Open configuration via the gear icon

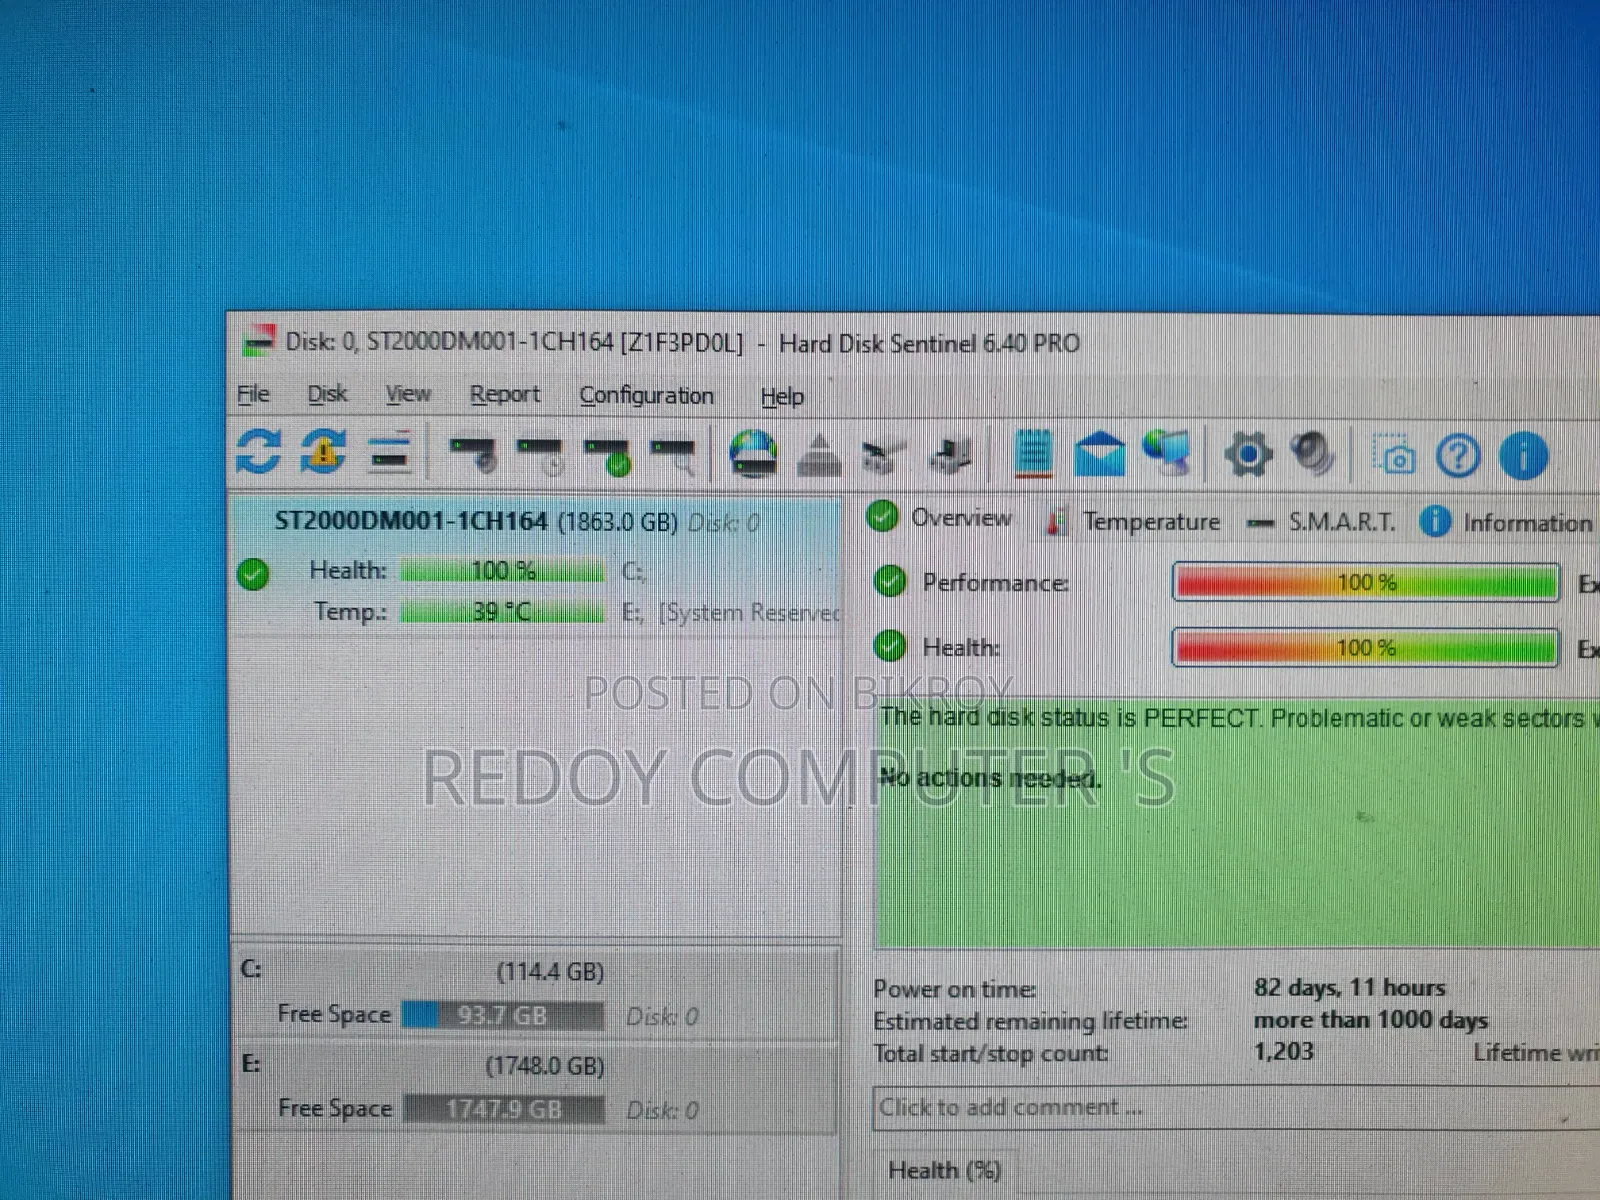click(x=1248, y=456)
